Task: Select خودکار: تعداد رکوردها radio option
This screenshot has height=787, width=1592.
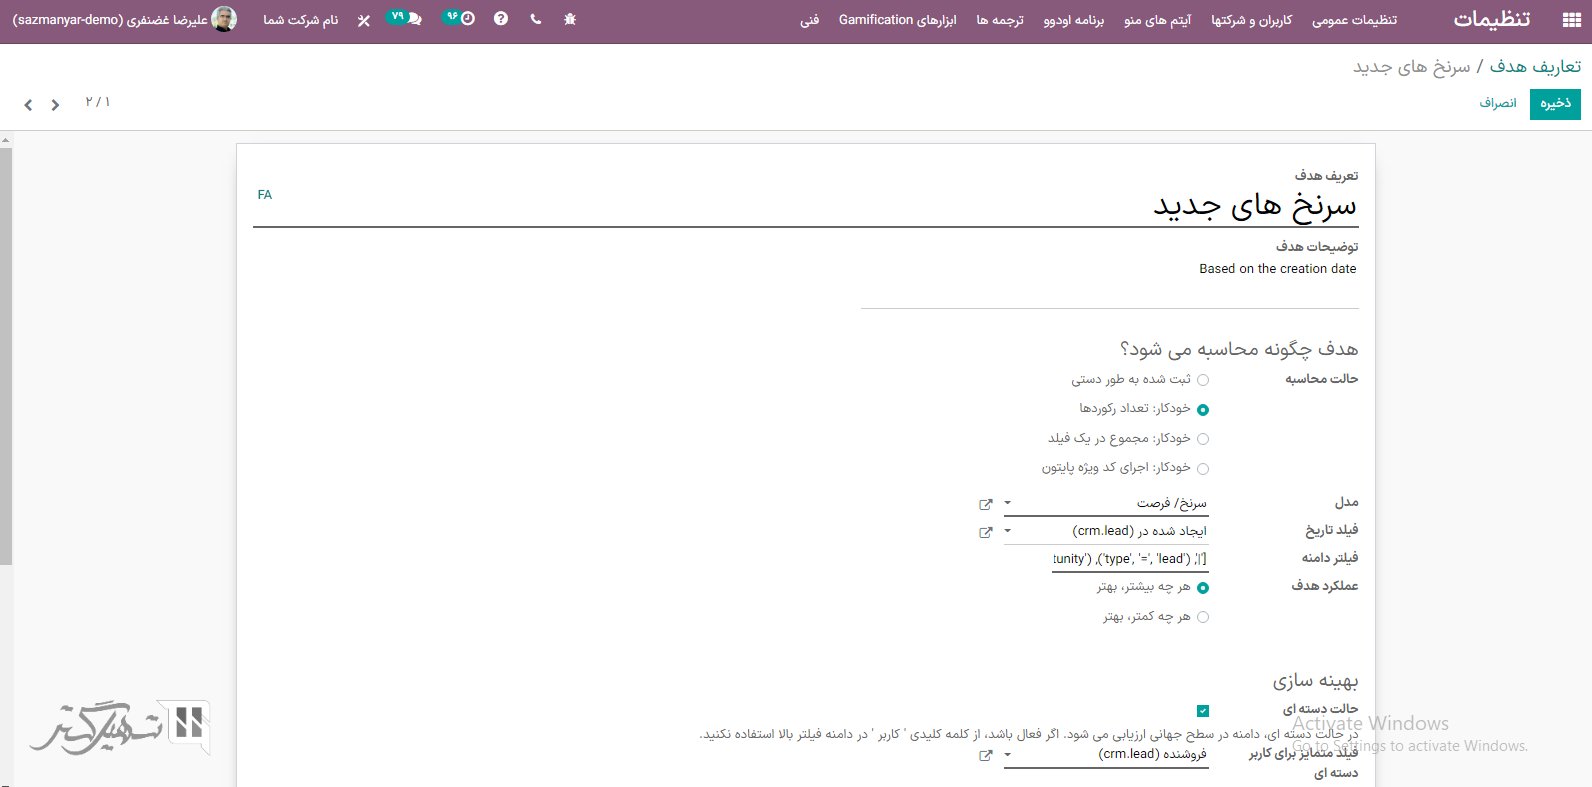Action: (1203, 409)
